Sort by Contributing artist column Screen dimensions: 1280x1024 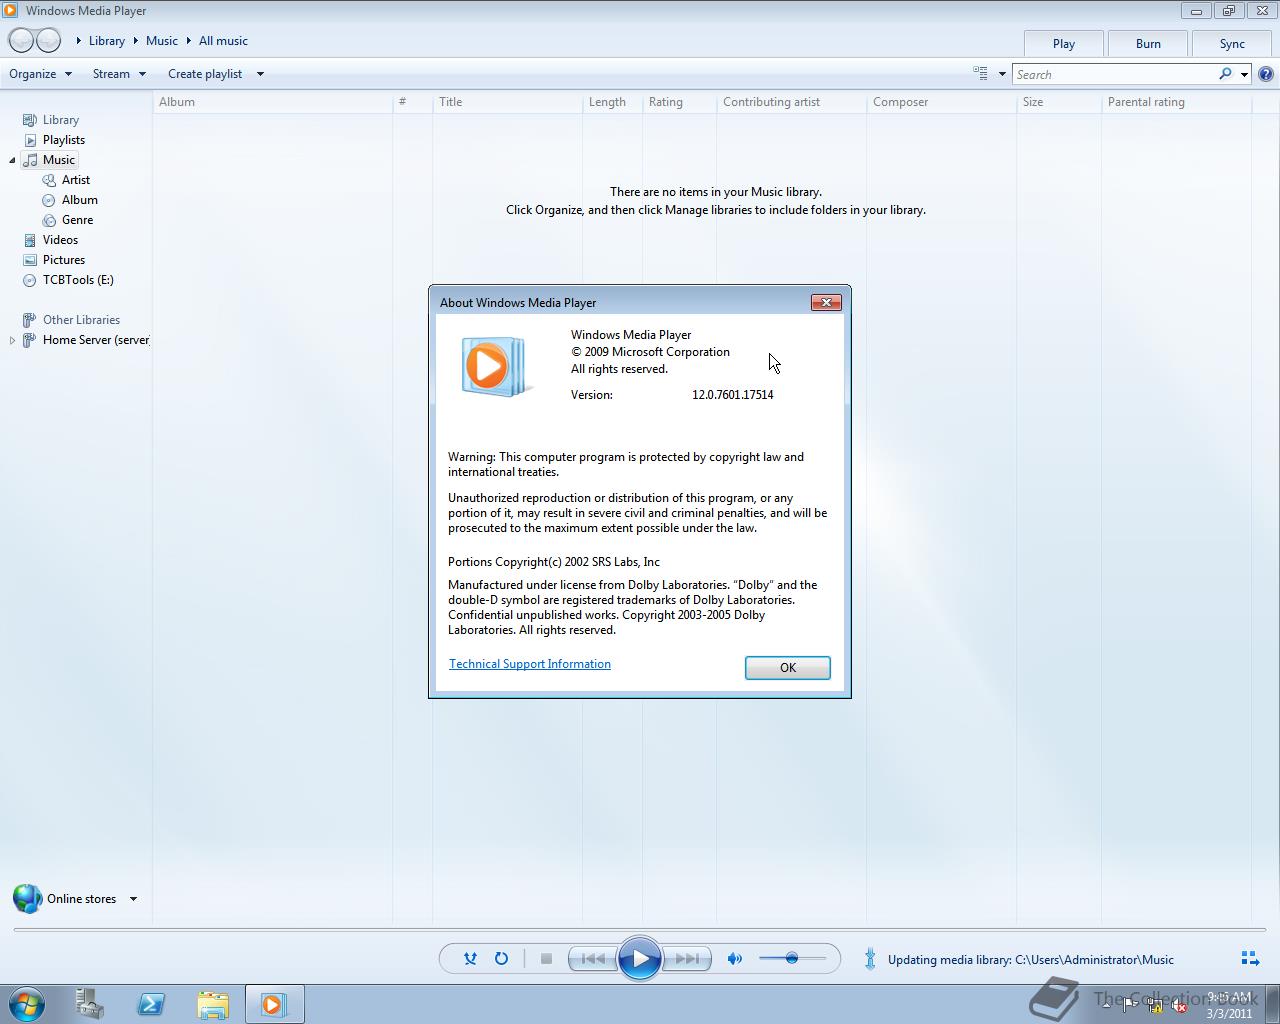(791, 102)
